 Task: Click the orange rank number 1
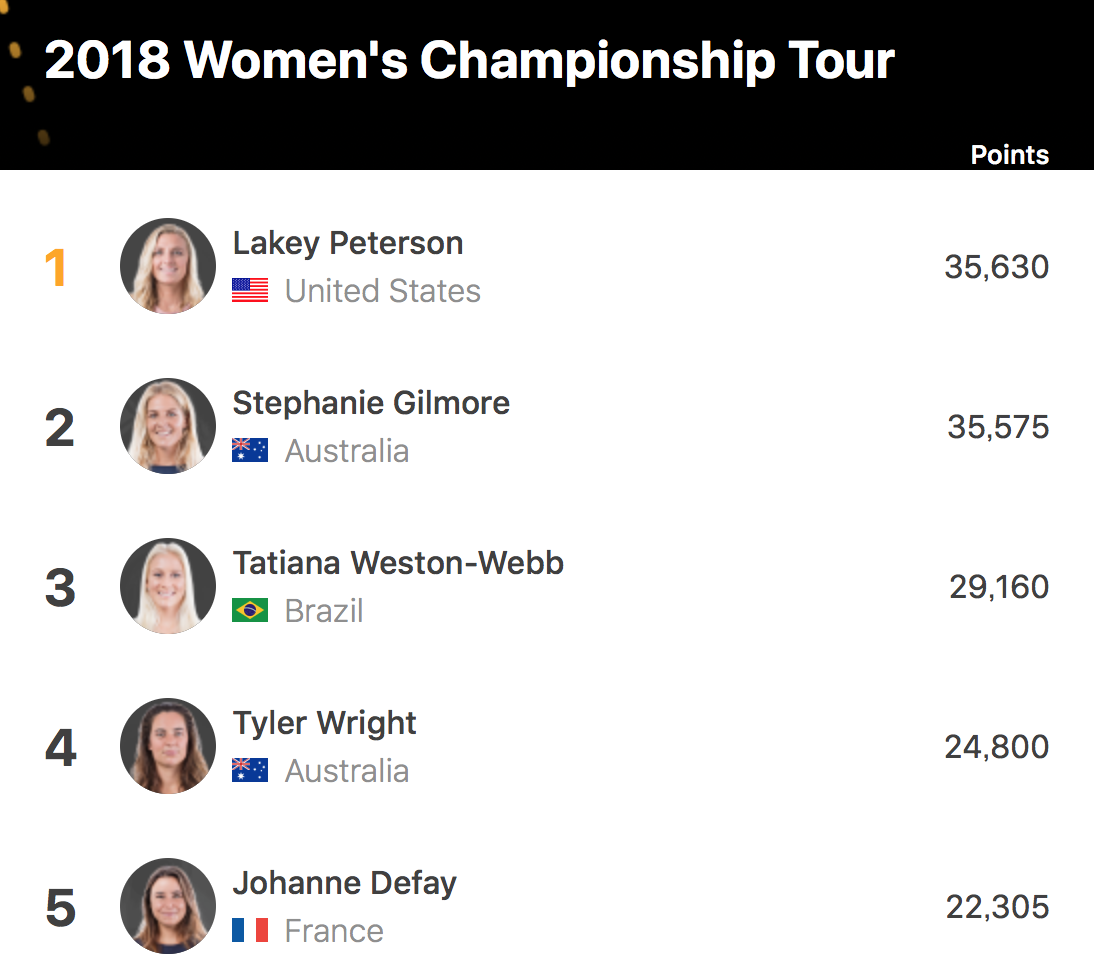point(56,268)
